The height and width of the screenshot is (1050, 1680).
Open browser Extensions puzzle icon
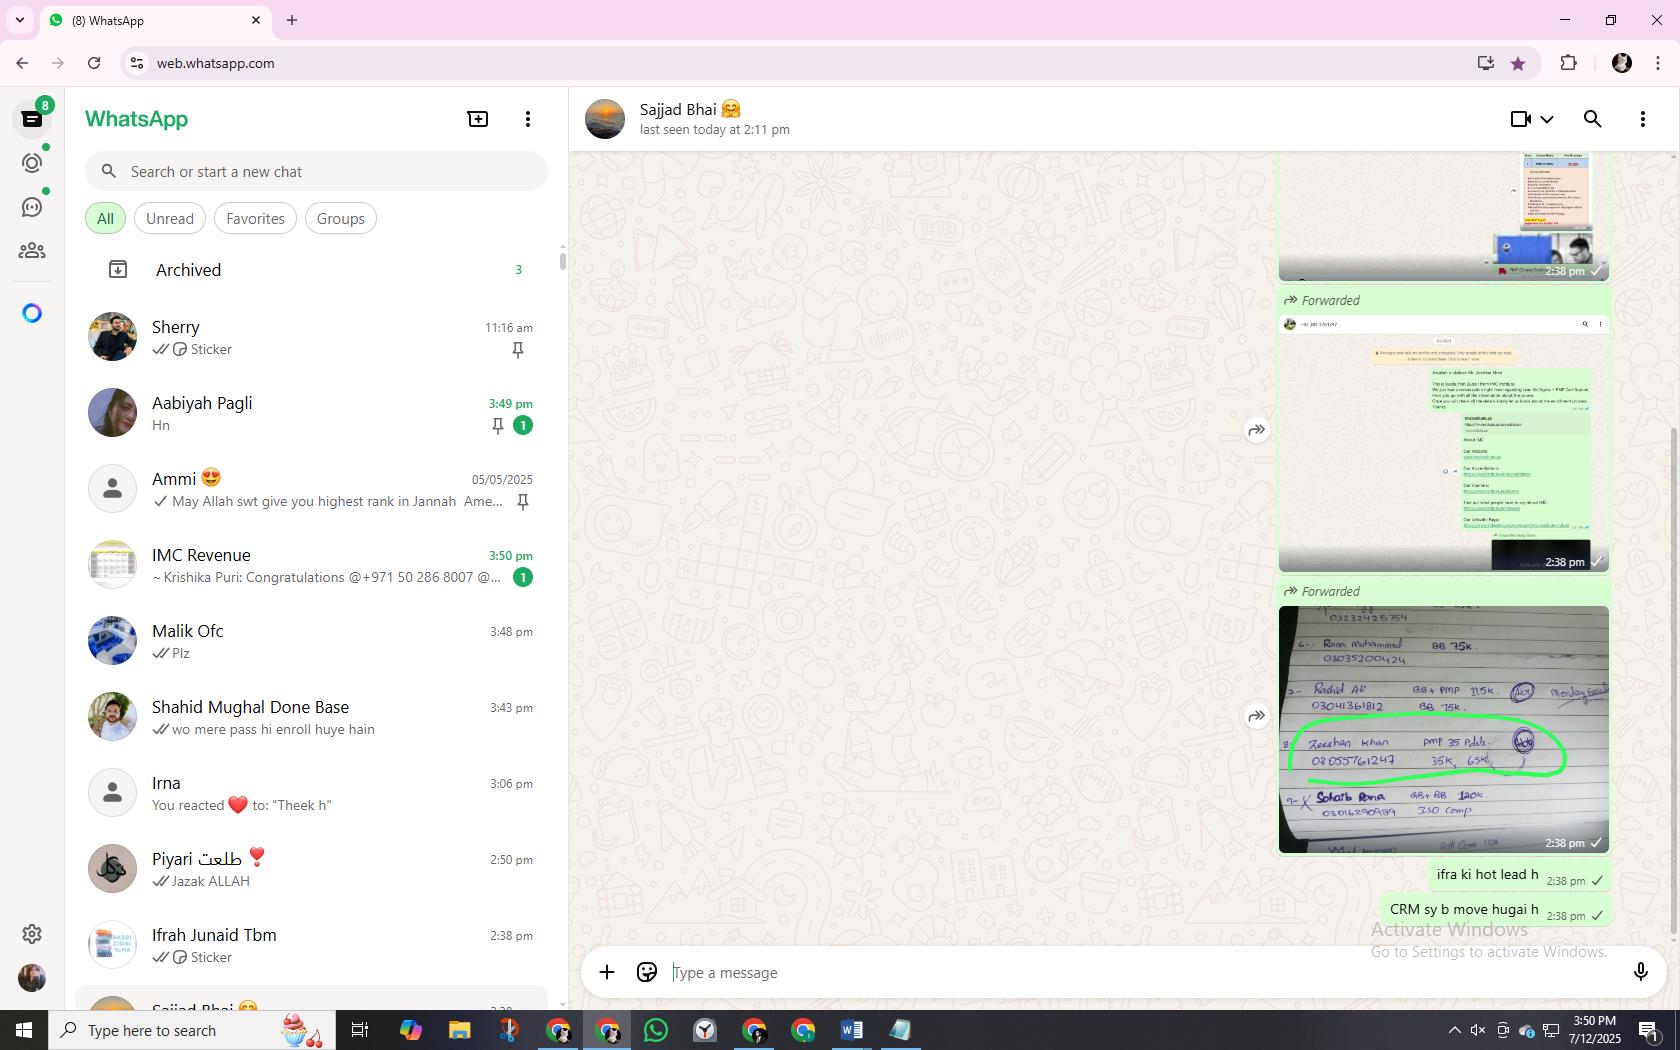click(1568, 63)
